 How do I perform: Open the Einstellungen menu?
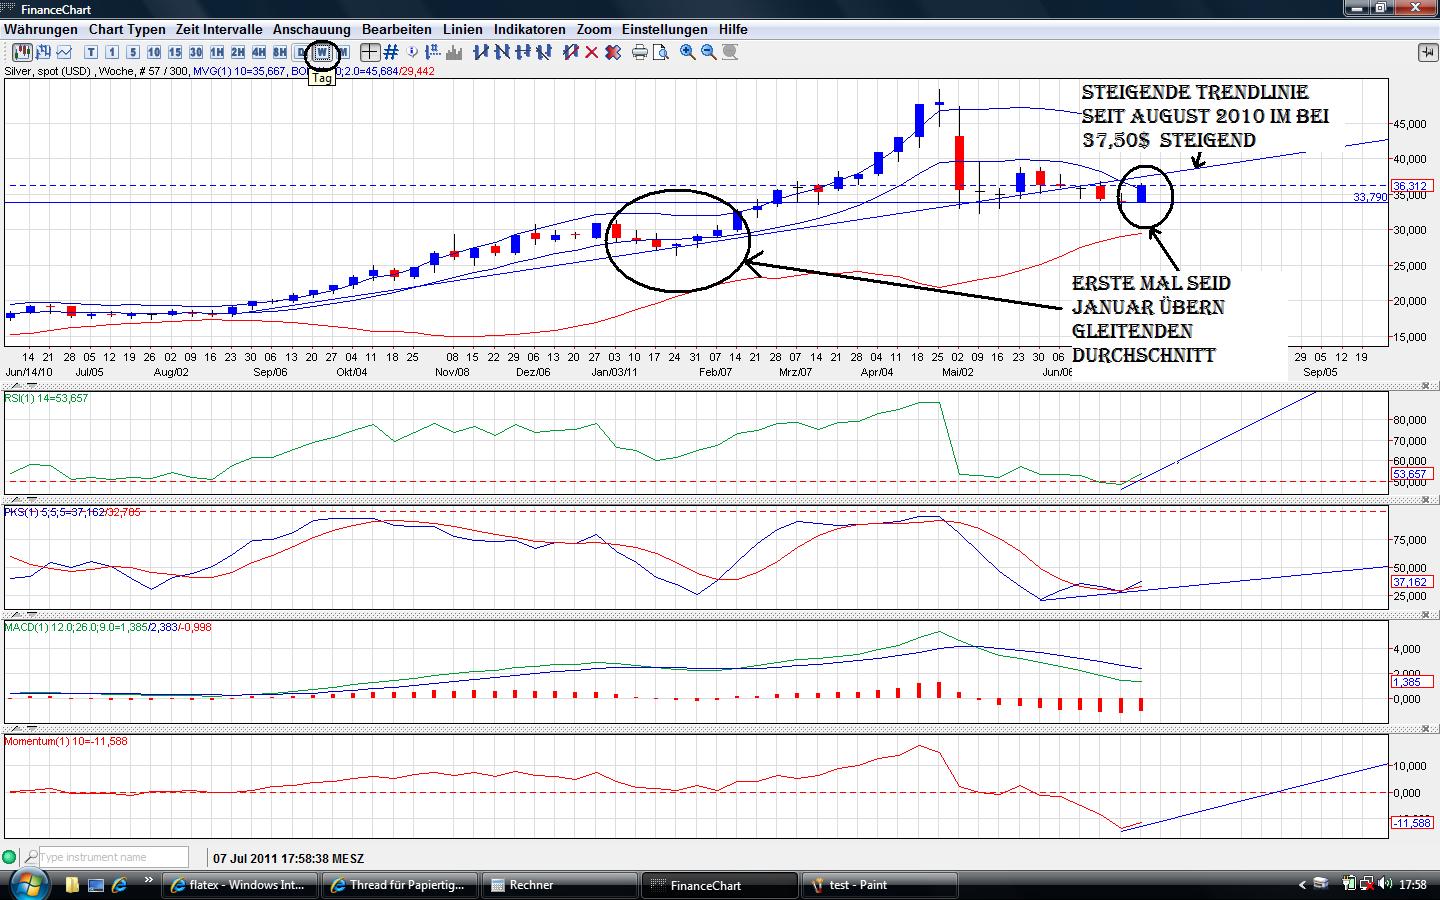[665, 29]
